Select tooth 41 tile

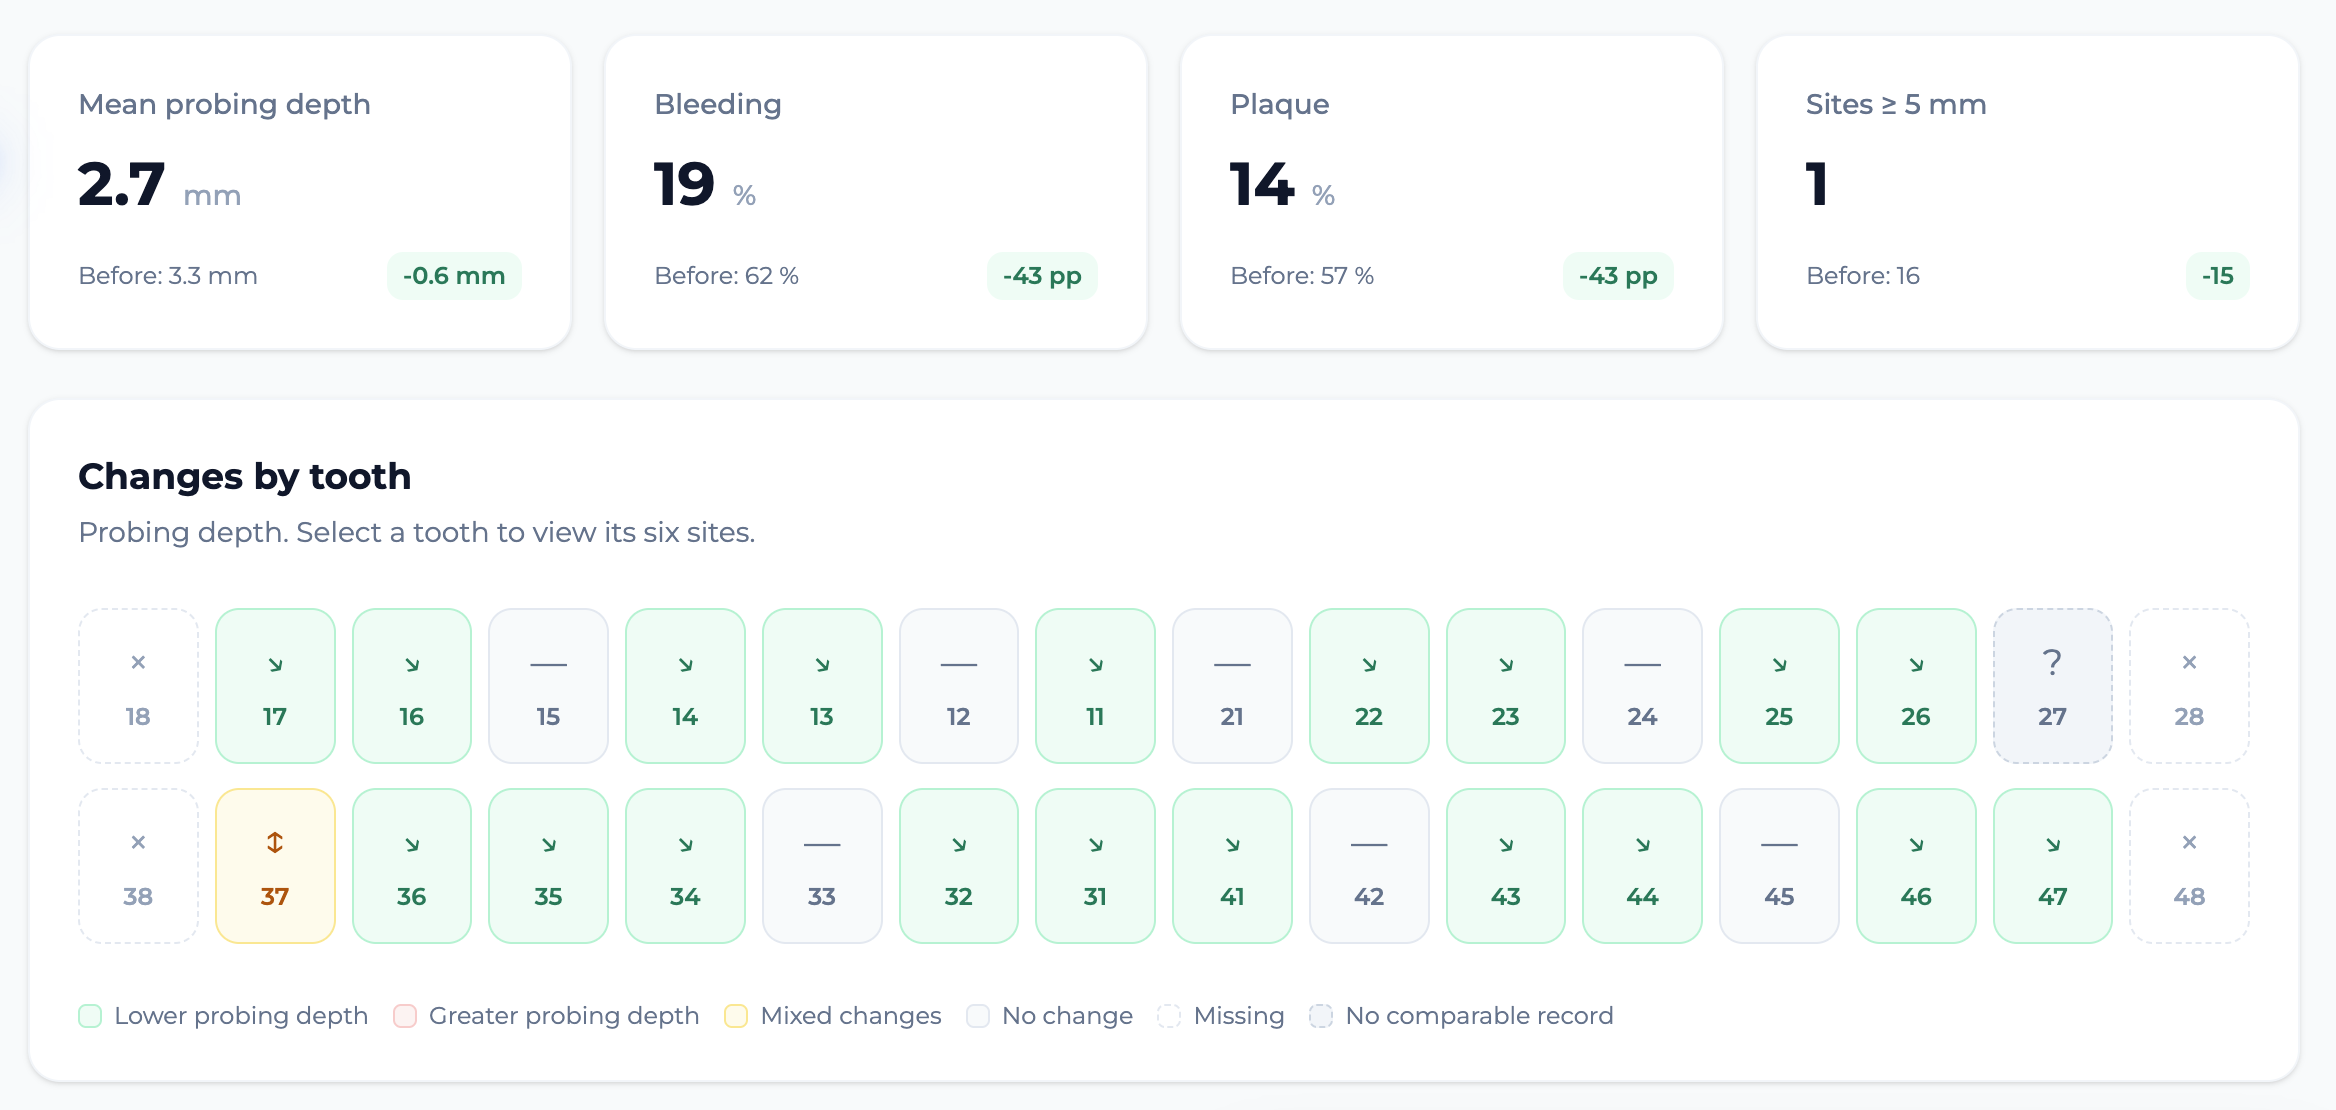pos(1232,866)
